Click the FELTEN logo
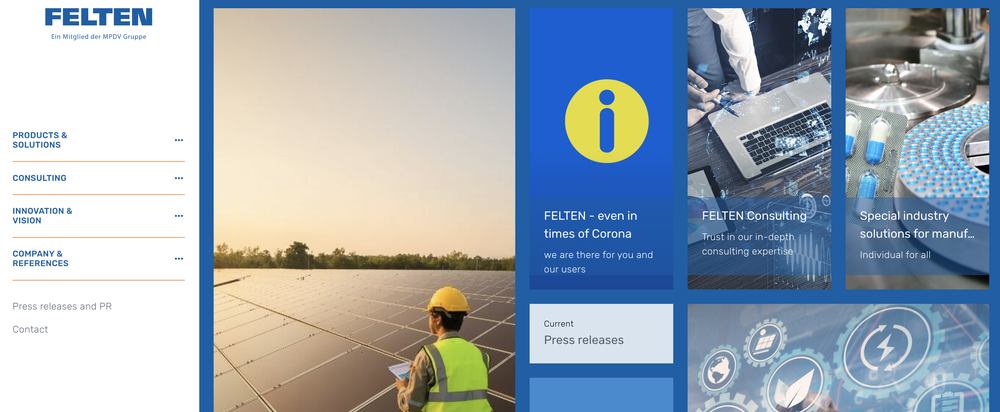Screen dimensions: 1000x412 (98, 17)
